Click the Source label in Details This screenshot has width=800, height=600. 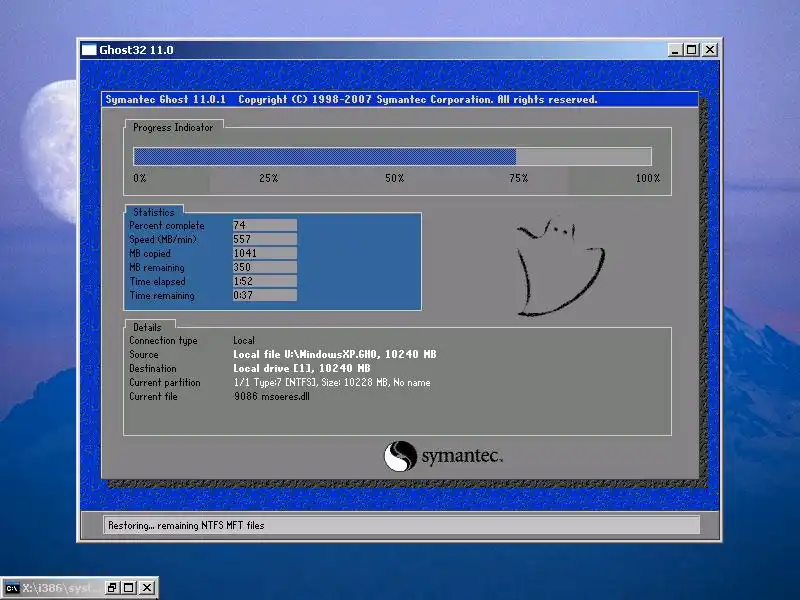pos(144,355)
